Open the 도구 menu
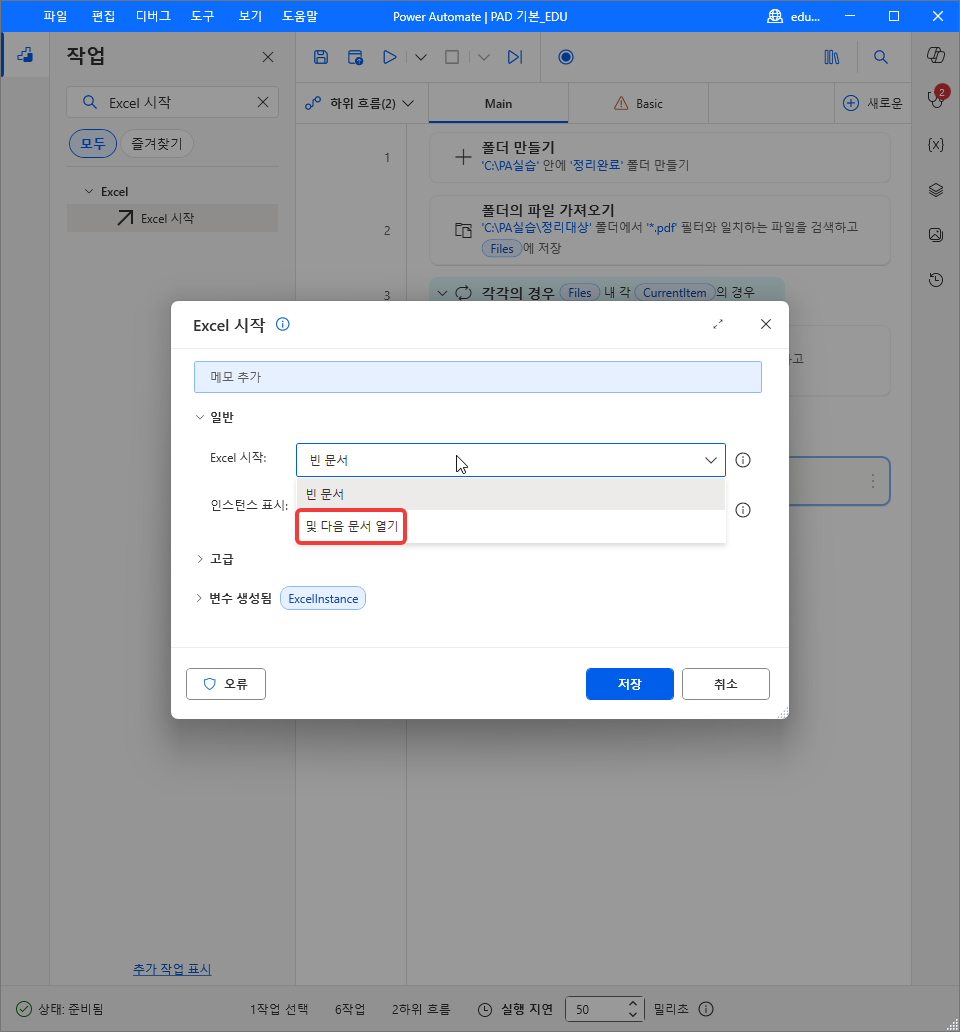Image resolution: width=960 pixels, height=1032 pixels. [203, 16]
